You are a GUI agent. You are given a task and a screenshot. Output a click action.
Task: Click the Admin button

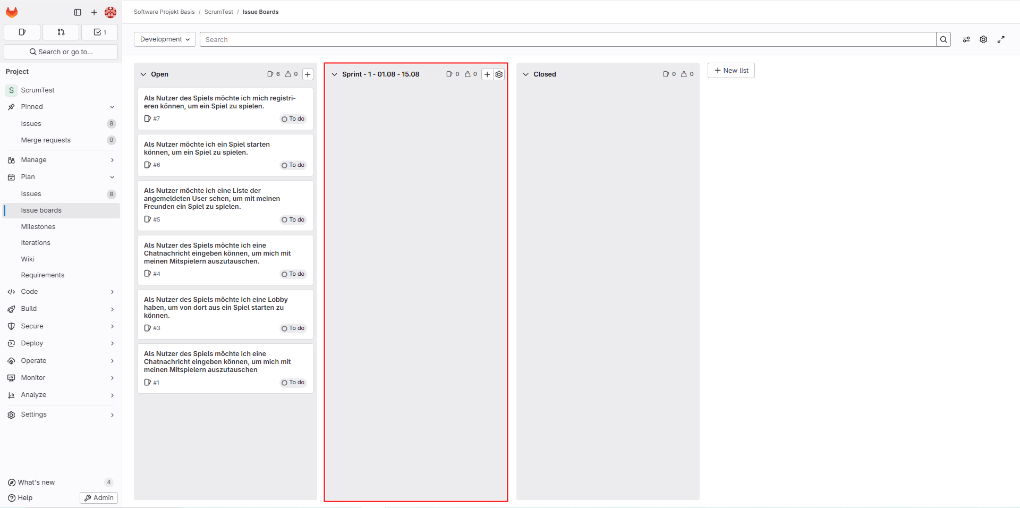pos(99,497)
